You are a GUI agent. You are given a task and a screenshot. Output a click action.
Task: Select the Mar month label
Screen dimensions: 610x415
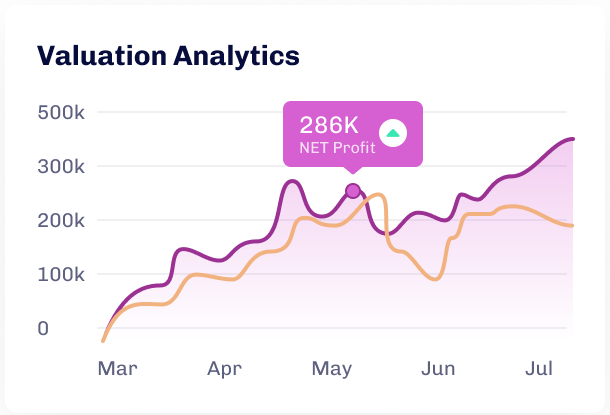117,370
